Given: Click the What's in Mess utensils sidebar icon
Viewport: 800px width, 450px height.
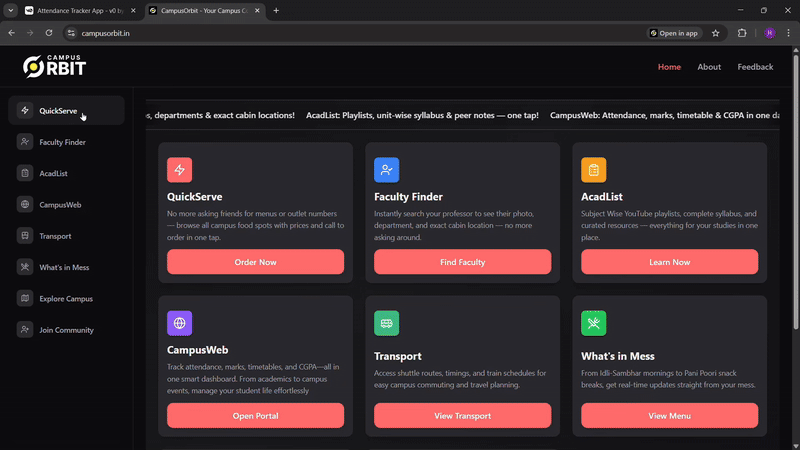Looking at the screenshot, I should pos(25,267).
